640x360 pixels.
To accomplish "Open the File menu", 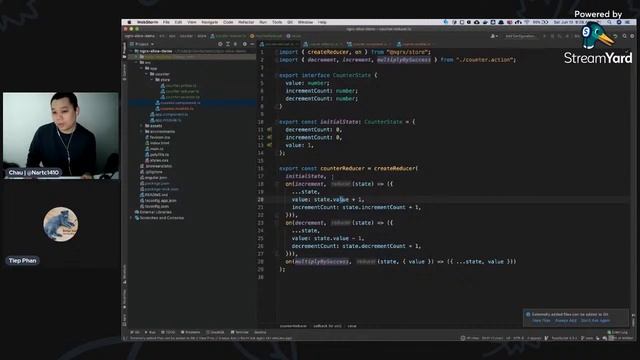I will pos(166,22).
